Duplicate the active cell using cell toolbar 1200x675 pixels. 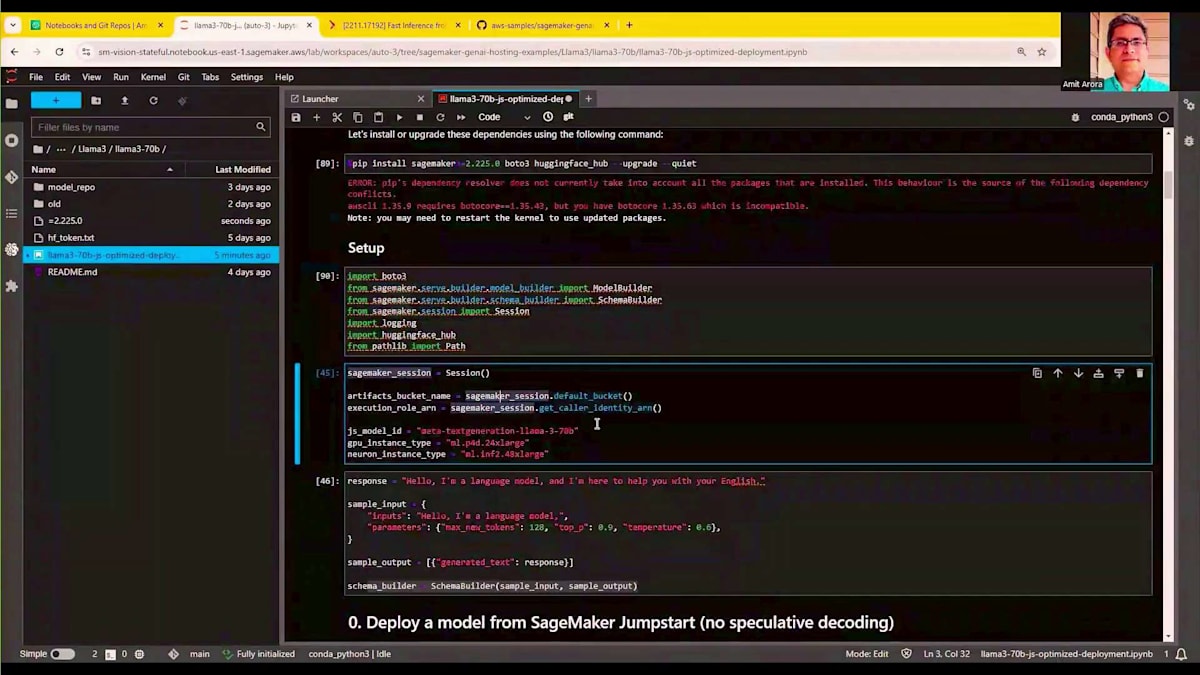coord(1037,373)
